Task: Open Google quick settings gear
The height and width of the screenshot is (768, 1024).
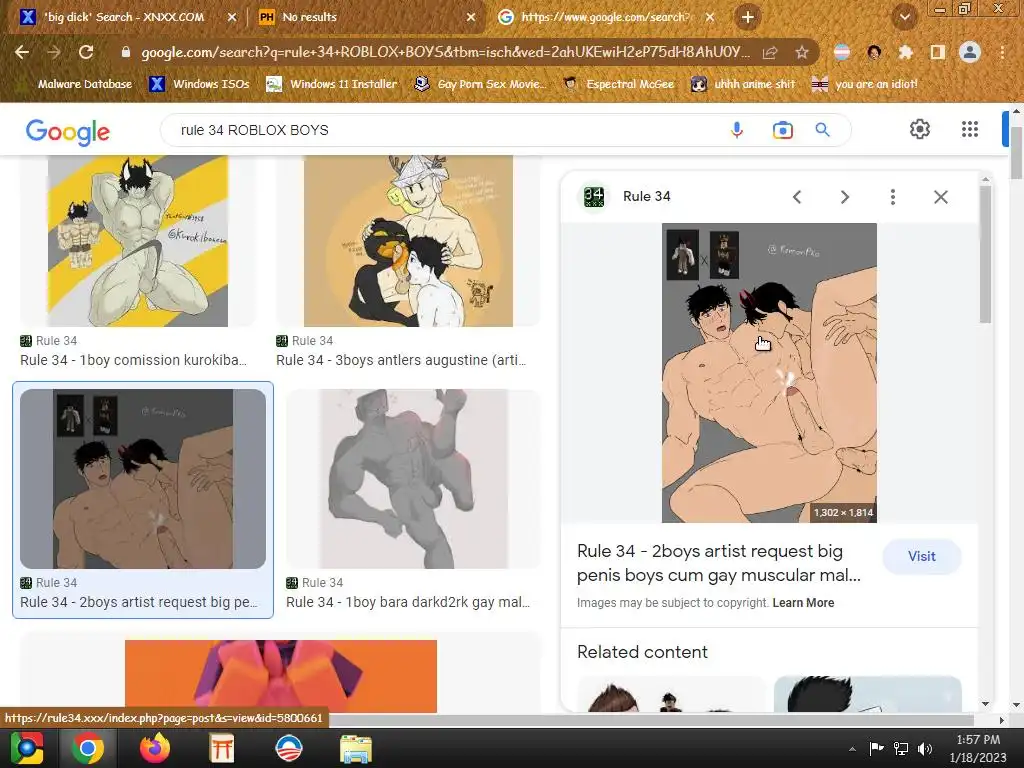Action: [x=920, y=129]
